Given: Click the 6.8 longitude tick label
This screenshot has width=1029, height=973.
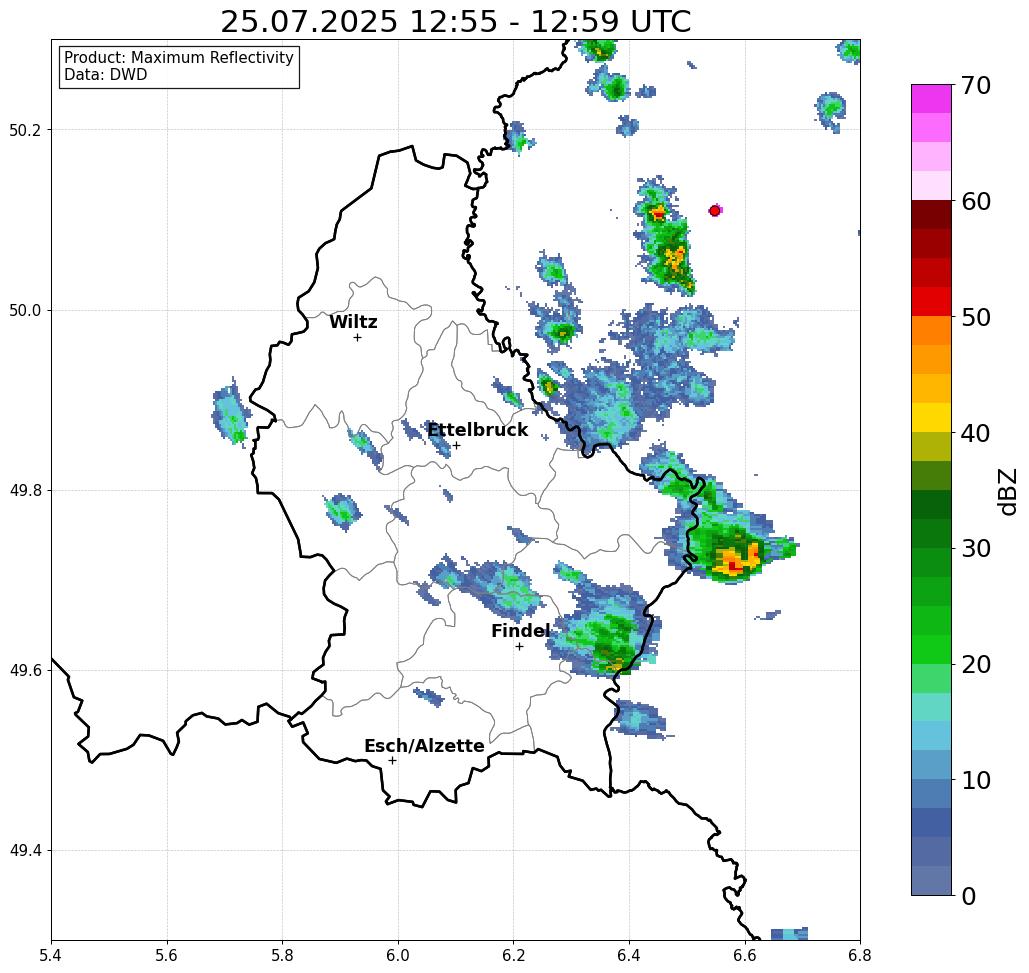Looking at the screenshot, I should pyautogui.click(x=860, y=956).
